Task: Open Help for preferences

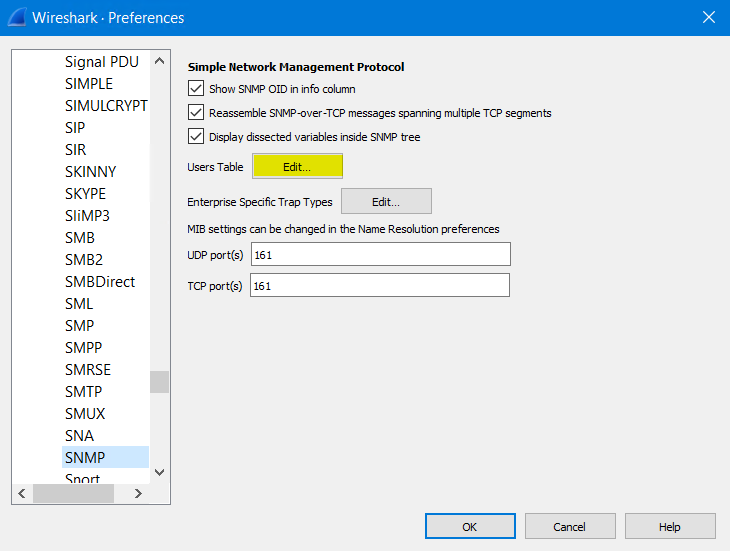Action: (x=669, y=526)
